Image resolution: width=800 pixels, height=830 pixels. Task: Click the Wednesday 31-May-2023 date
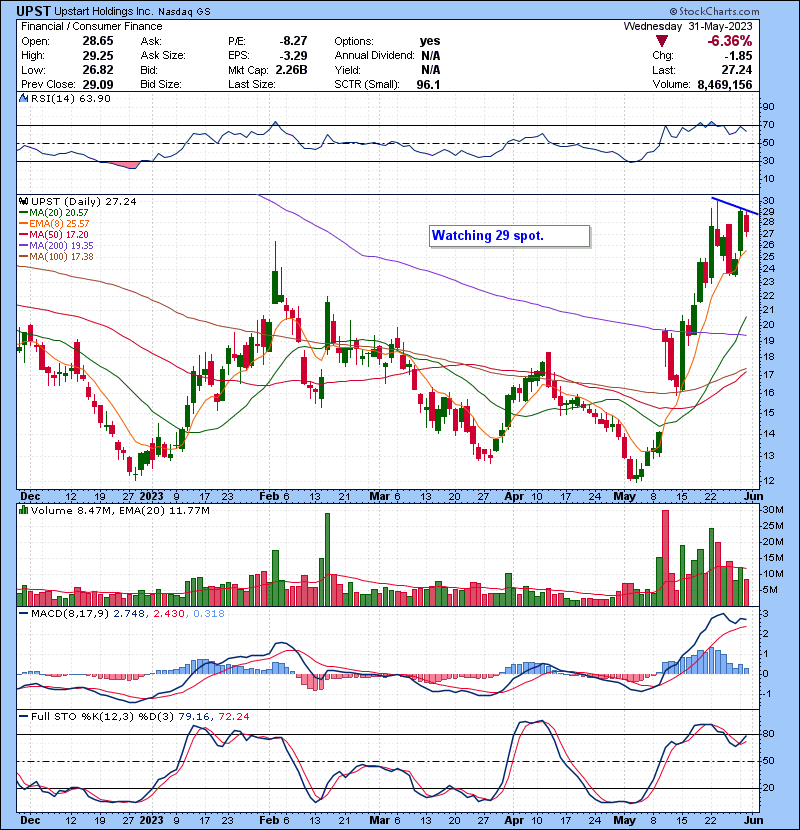click(687, 26)
